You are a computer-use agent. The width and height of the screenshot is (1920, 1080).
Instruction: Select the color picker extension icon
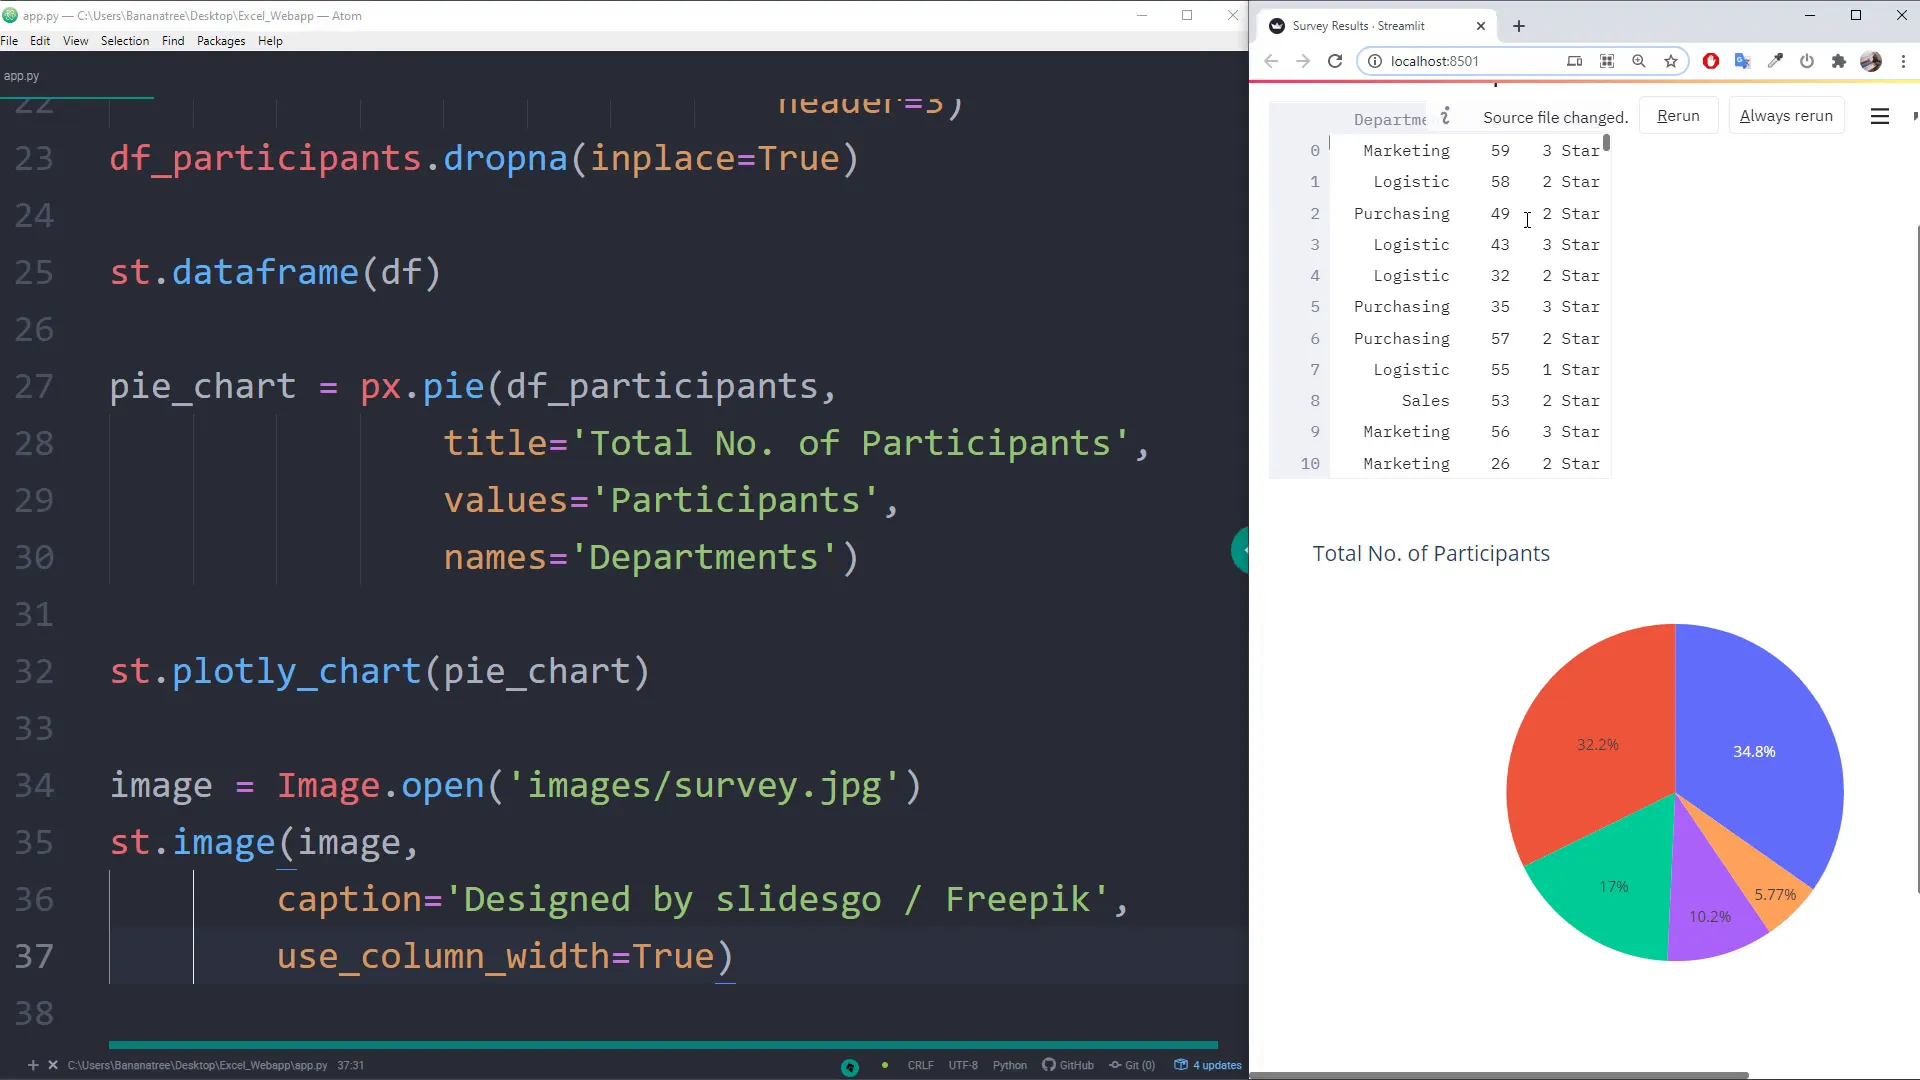(x=1776, y=61)
